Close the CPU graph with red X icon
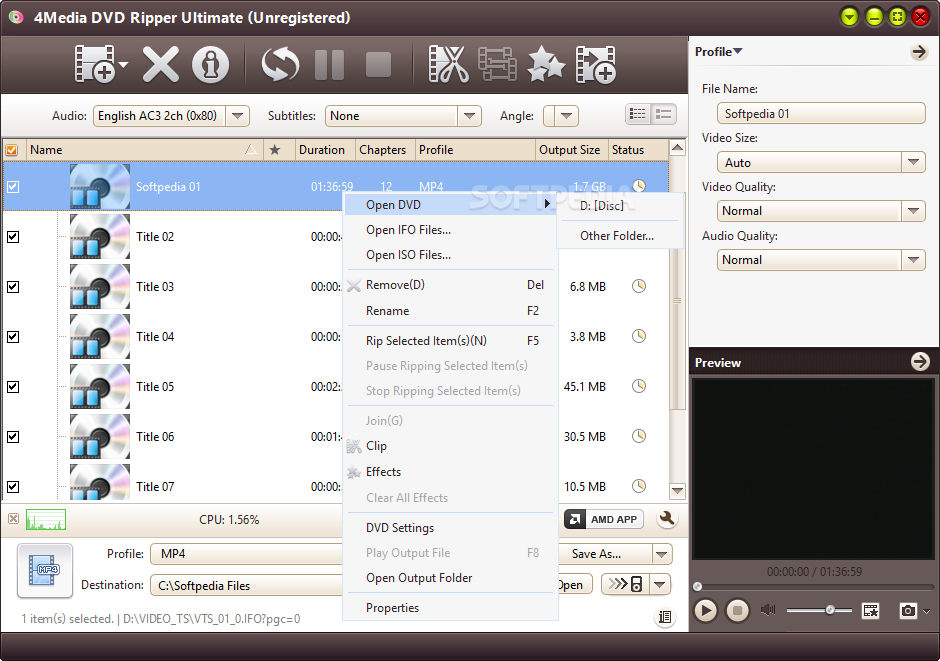This screenshot has height=661, width=940. click(x=13, y=518)
